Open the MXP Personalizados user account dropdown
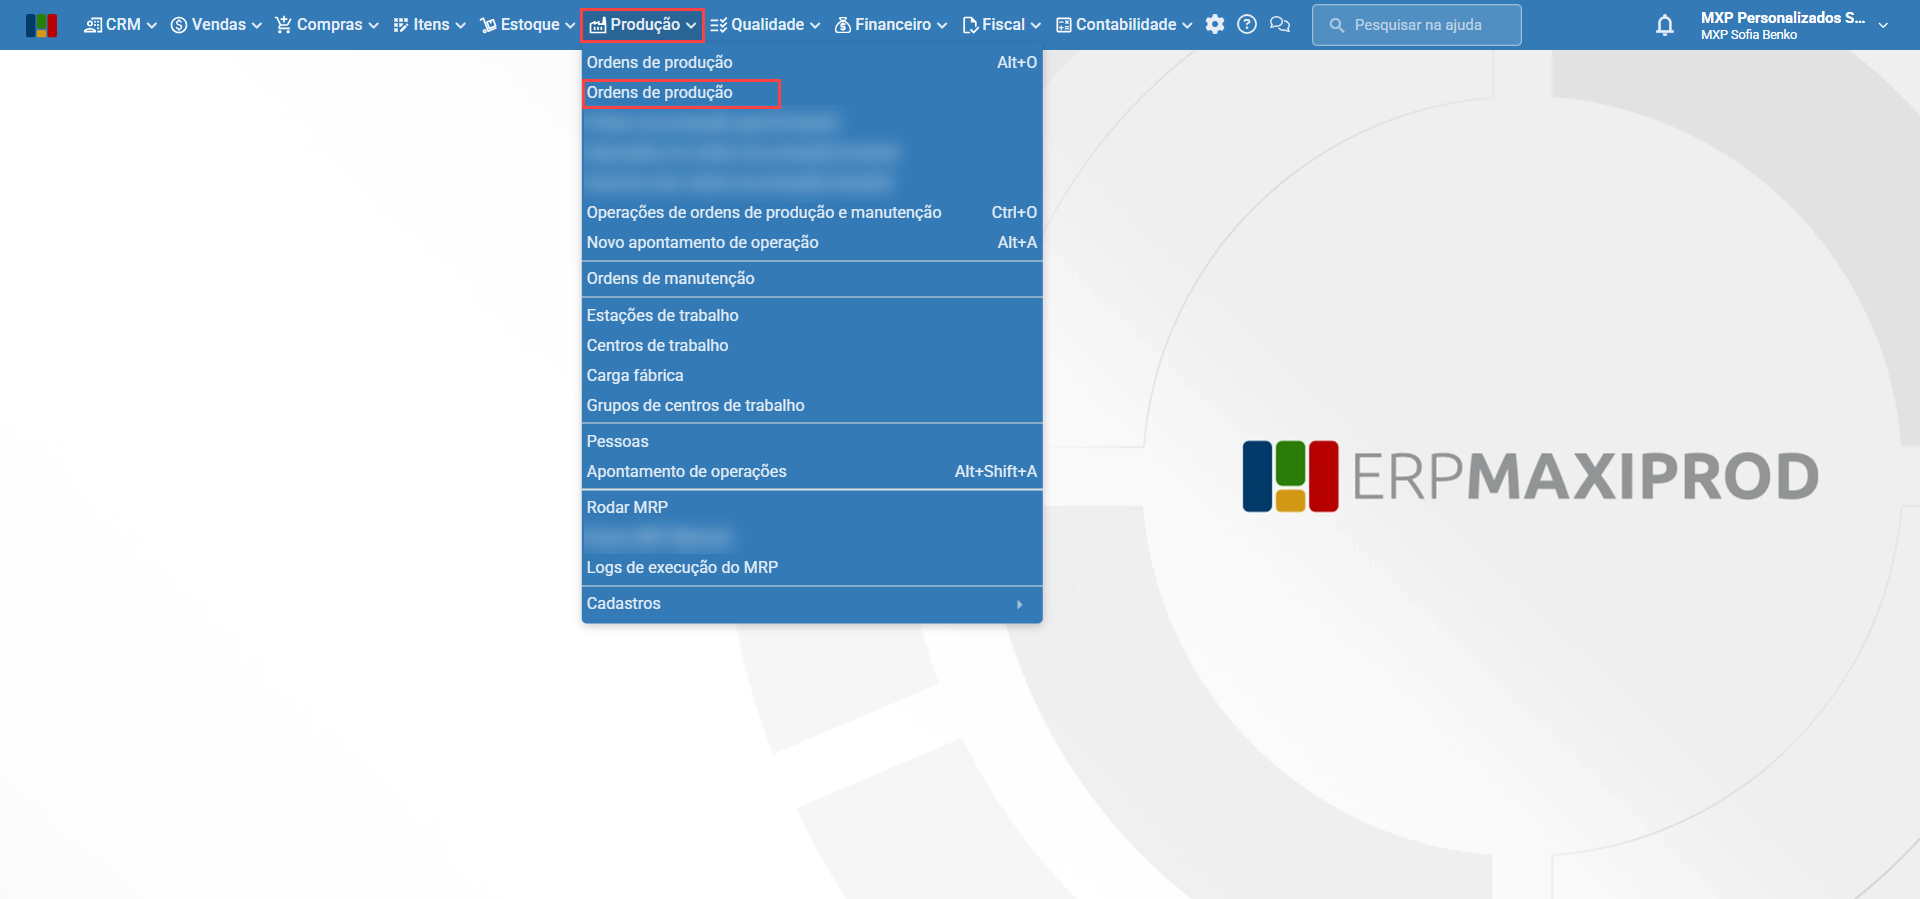Screen dimensions: 1920x899 (1794, 25)
